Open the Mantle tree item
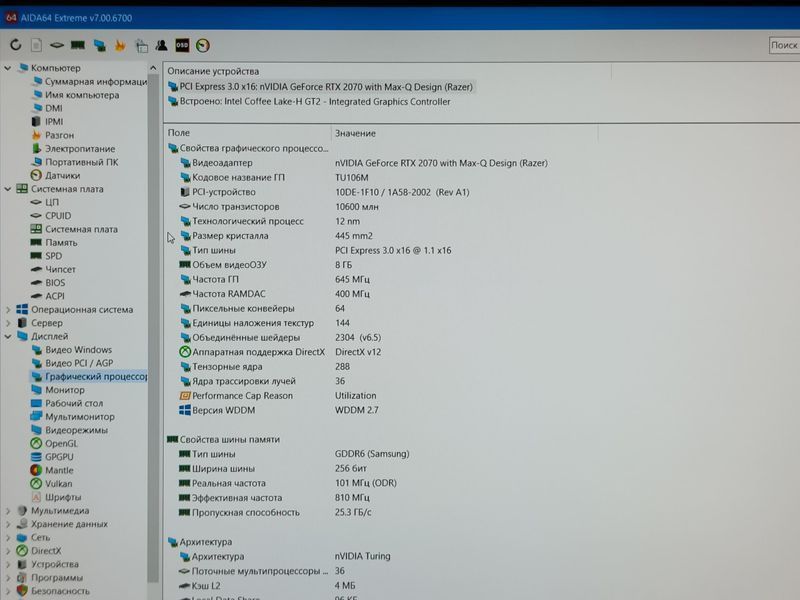 52,470
